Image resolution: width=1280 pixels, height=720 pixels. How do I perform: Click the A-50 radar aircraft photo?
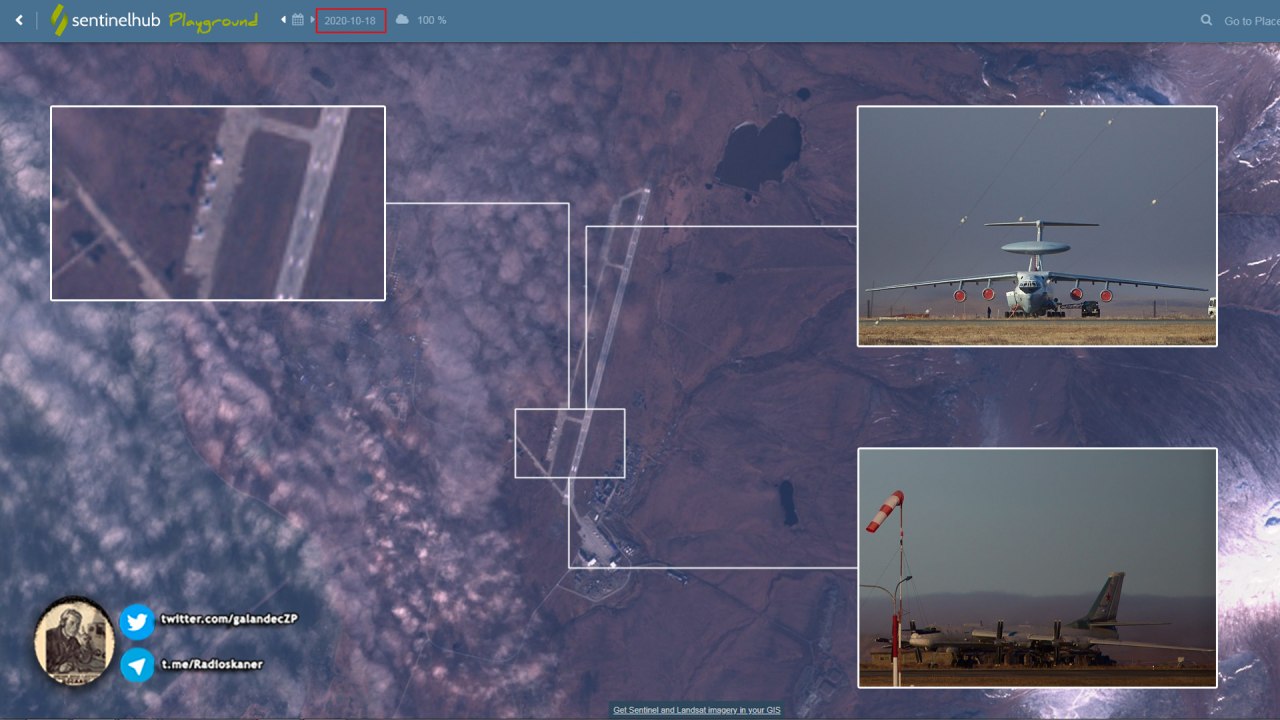pyautogui.click(x=1037, y=226)
